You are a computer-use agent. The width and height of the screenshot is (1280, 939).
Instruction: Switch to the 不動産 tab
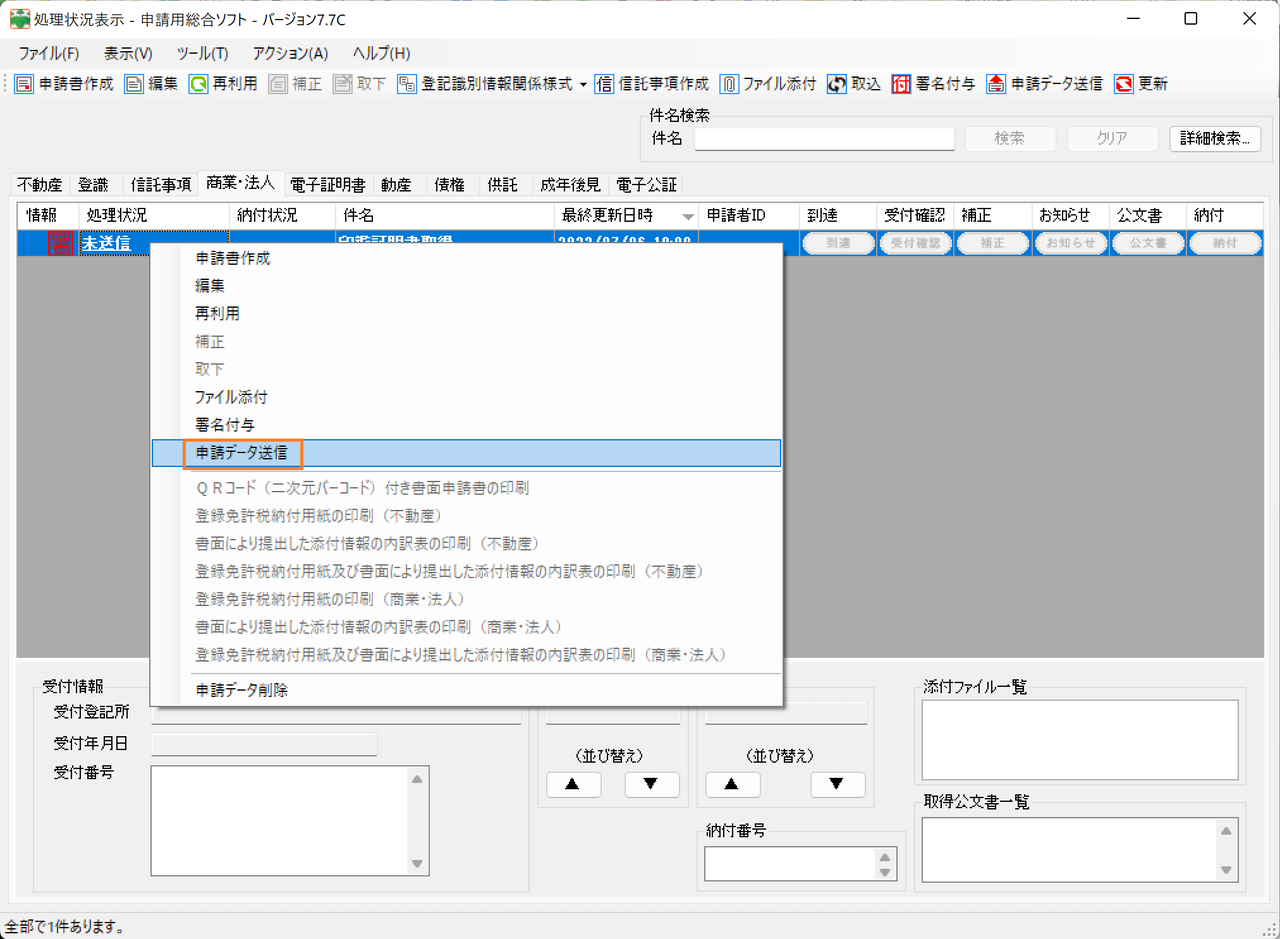[x=40, y=184]
